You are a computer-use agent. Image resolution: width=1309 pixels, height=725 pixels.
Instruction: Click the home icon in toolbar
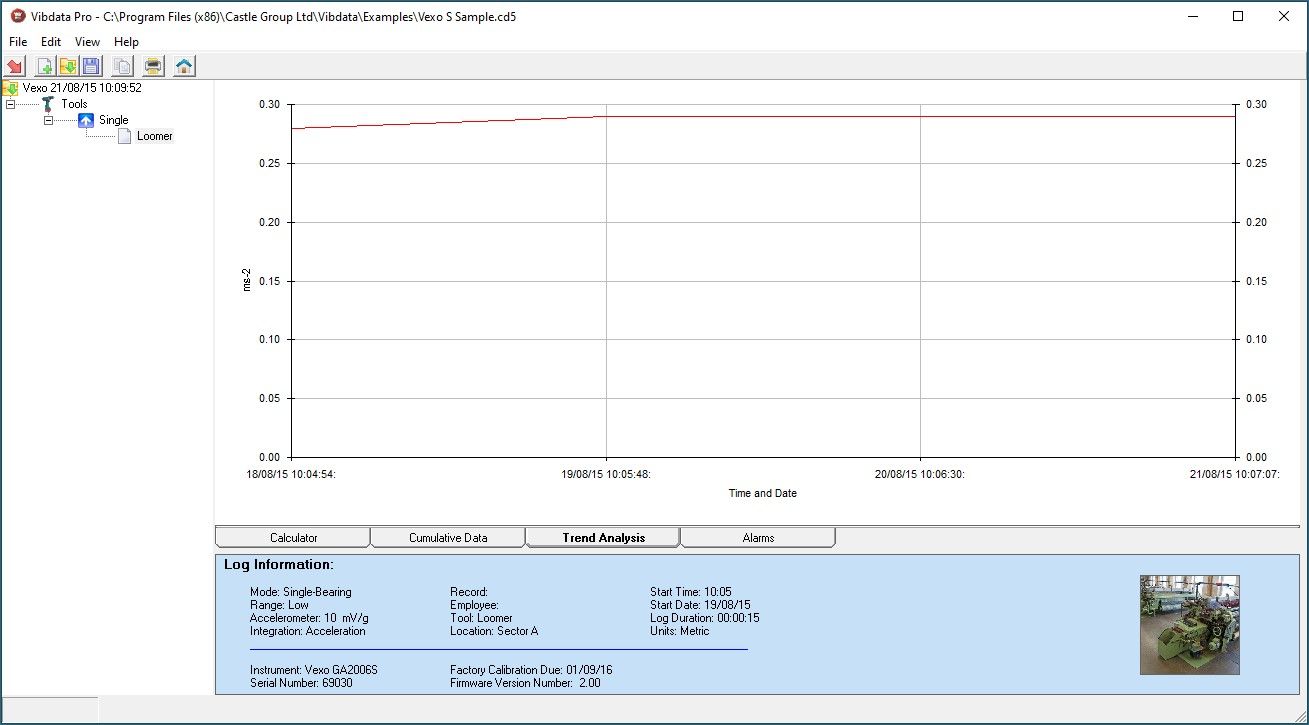pyautogui.click(x=184, y=66)
